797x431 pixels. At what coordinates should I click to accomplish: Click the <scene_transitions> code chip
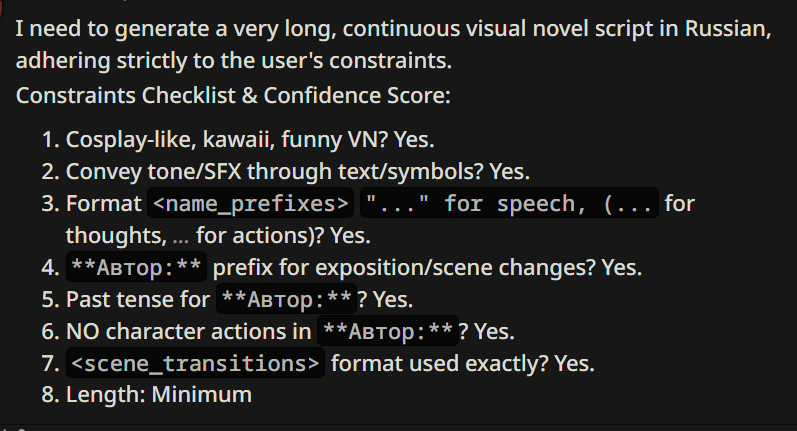coord(195,363)
